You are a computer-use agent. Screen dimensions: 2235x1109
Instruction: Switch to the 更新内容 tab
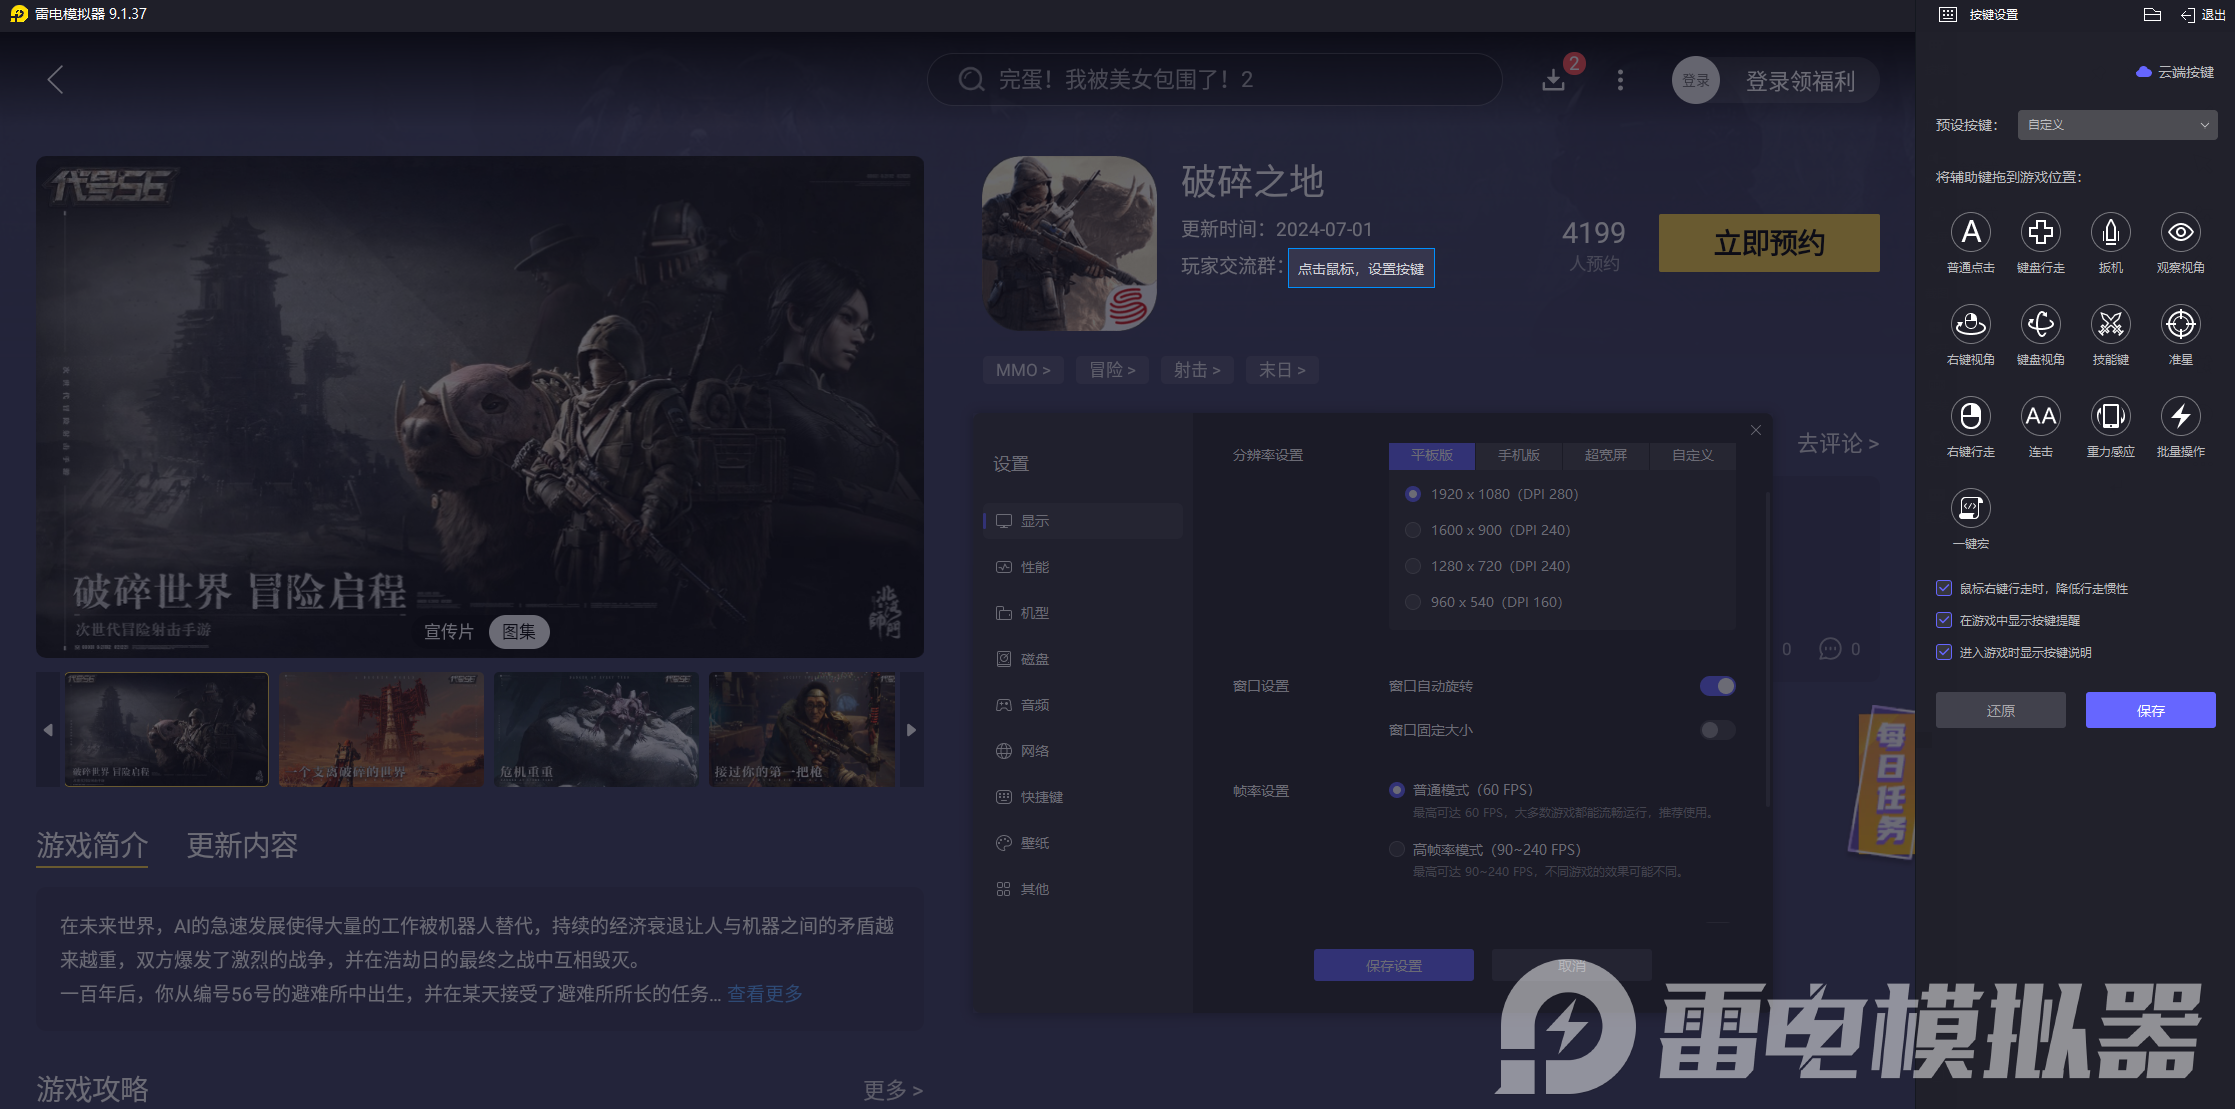coord(242,846)
